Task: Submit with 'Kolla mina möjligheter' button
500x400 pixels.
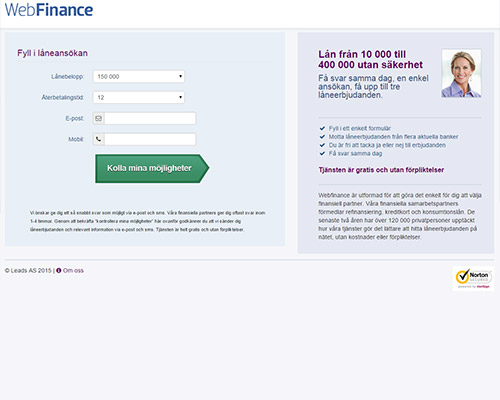Action: point(152,168)
